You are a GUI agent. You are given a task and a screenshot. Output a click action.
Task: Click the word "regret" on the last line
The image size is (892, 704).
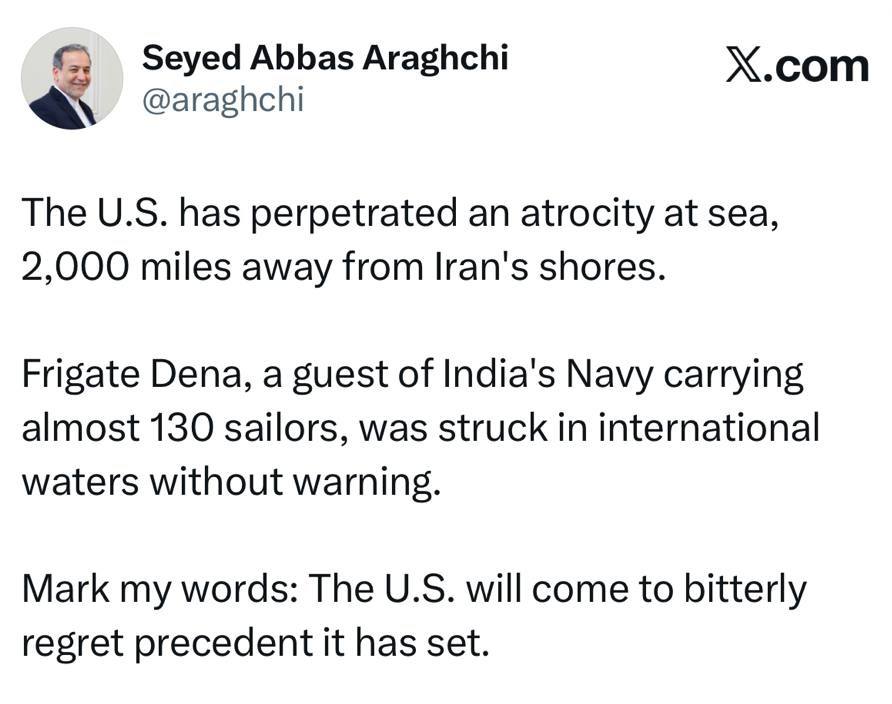(x=73, y=644)
